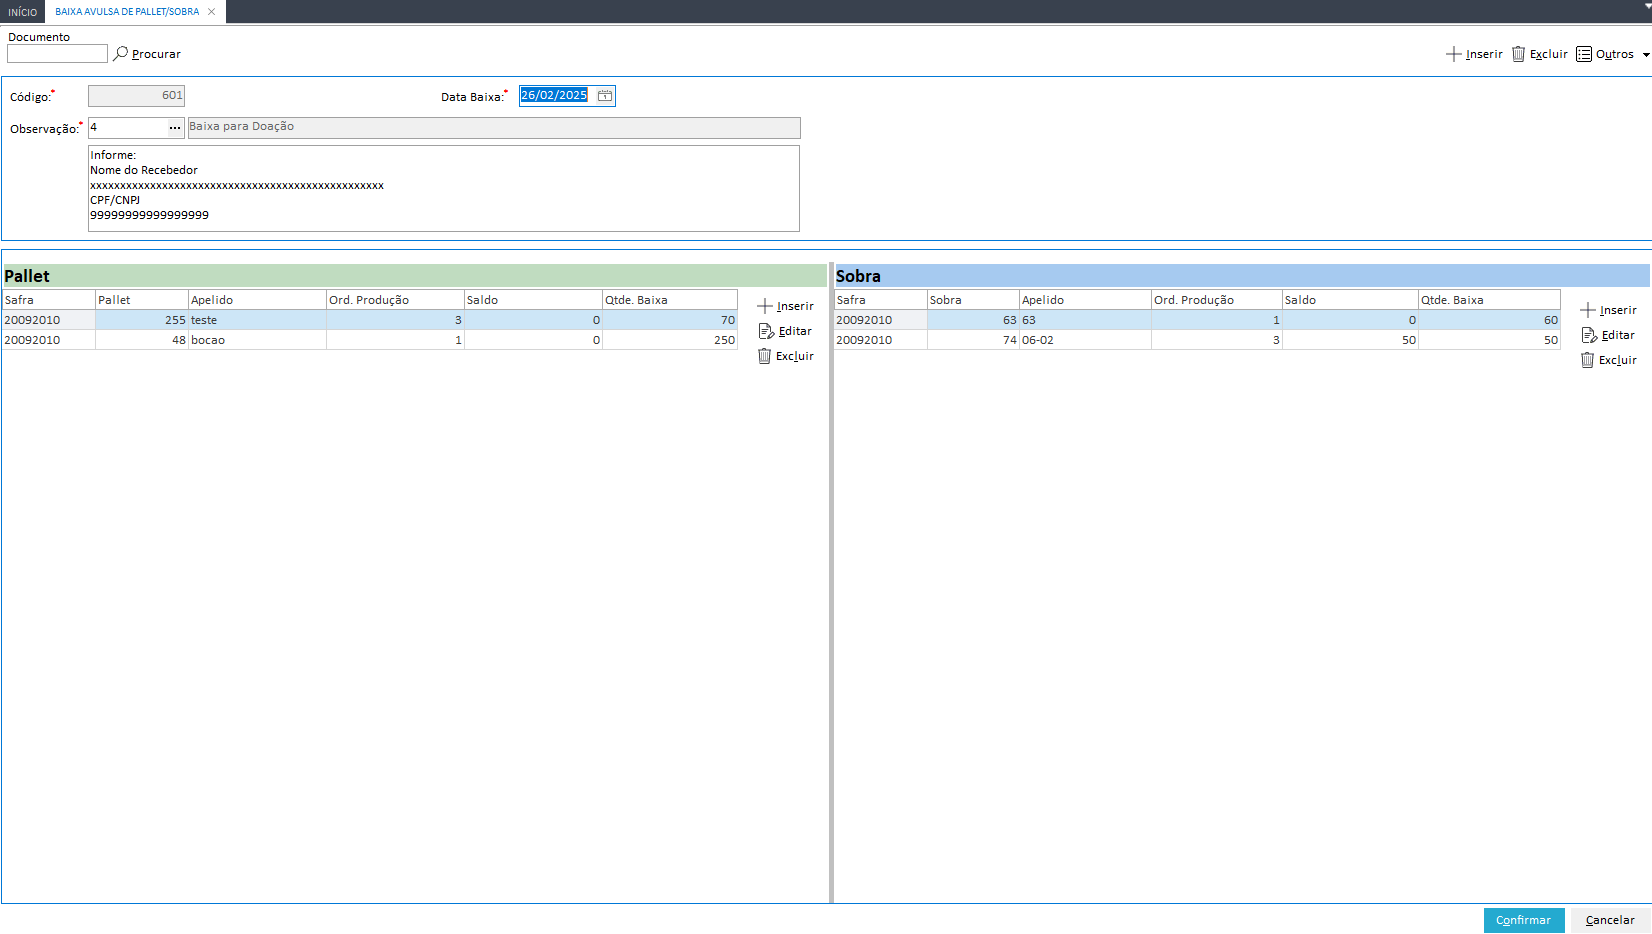
Task: Click the Apelido header in Sobra table
Action: [x=1085, y=300]
